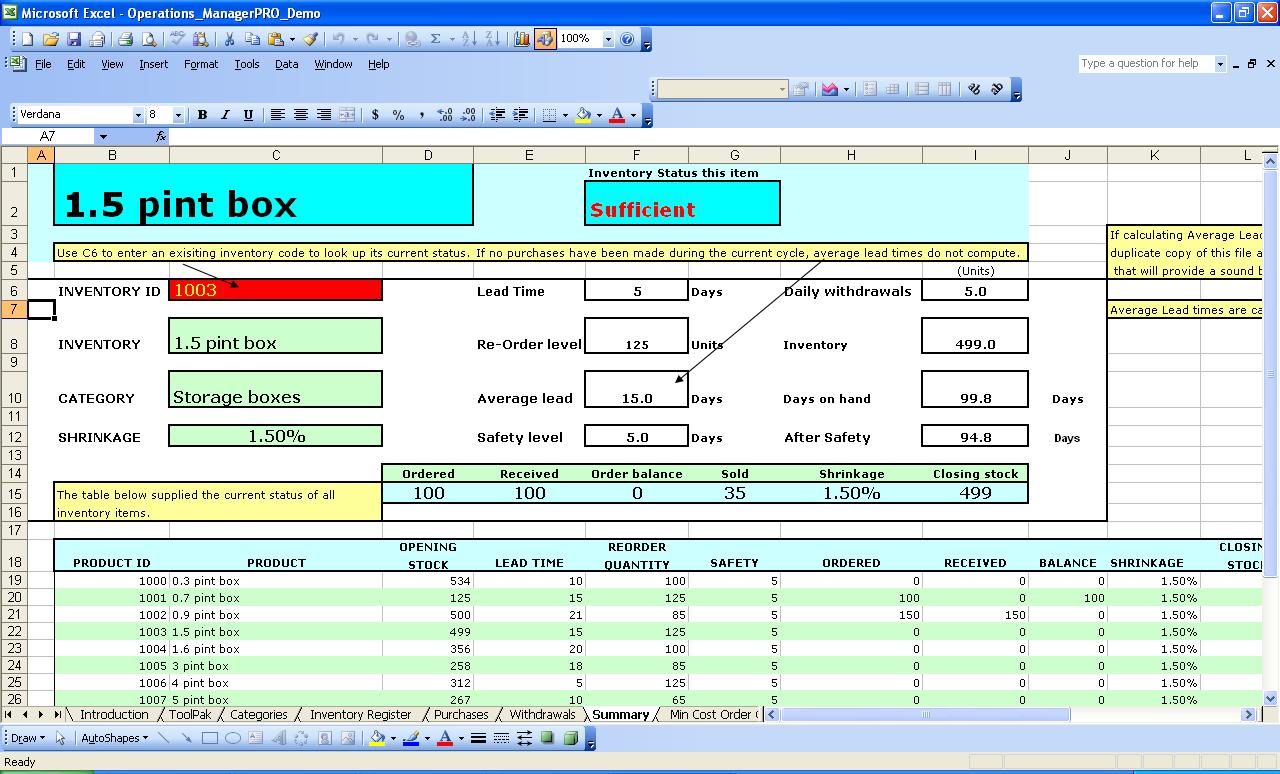The height and width of the screenshot is (774, 1280).
Task: Toggle the Underline button
Action: coord(249,114)
